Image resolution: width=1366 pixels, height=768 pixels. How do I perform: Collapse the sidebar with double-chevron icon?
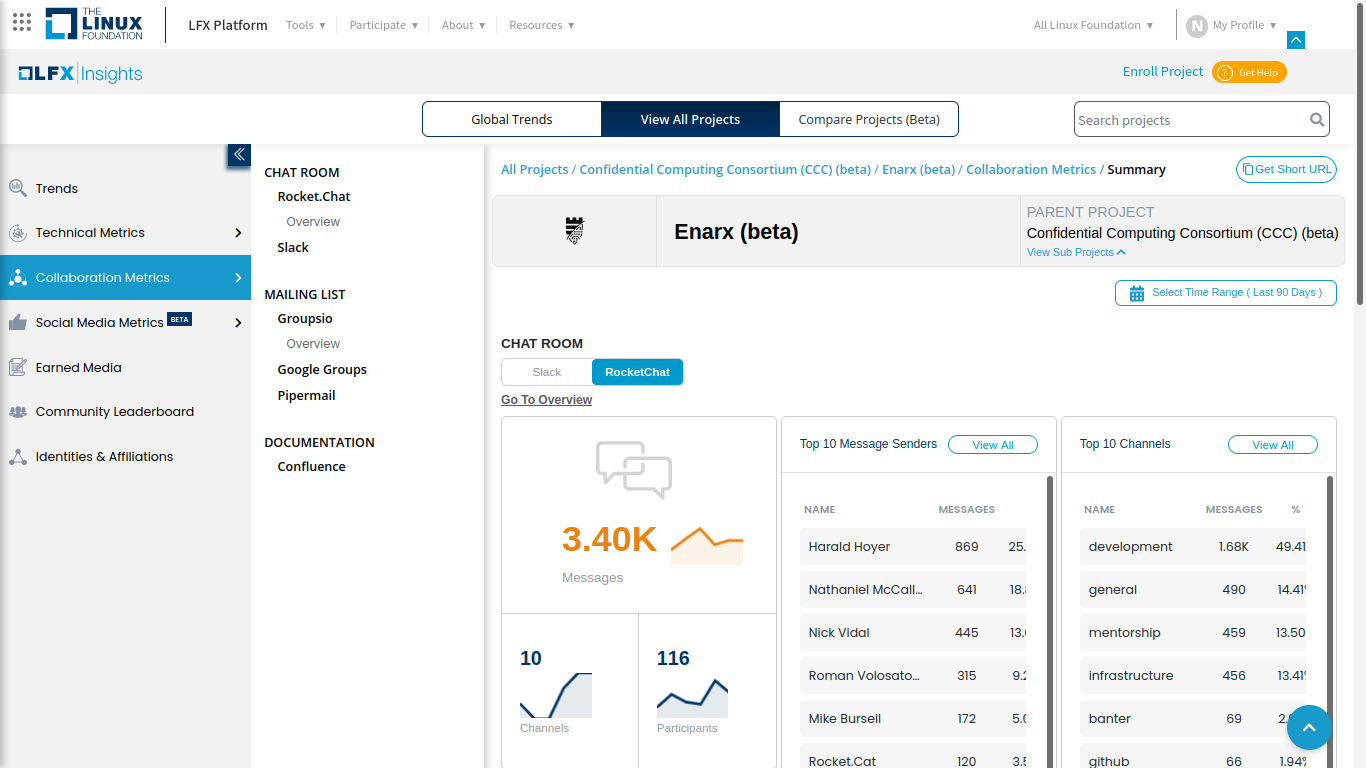239,154
